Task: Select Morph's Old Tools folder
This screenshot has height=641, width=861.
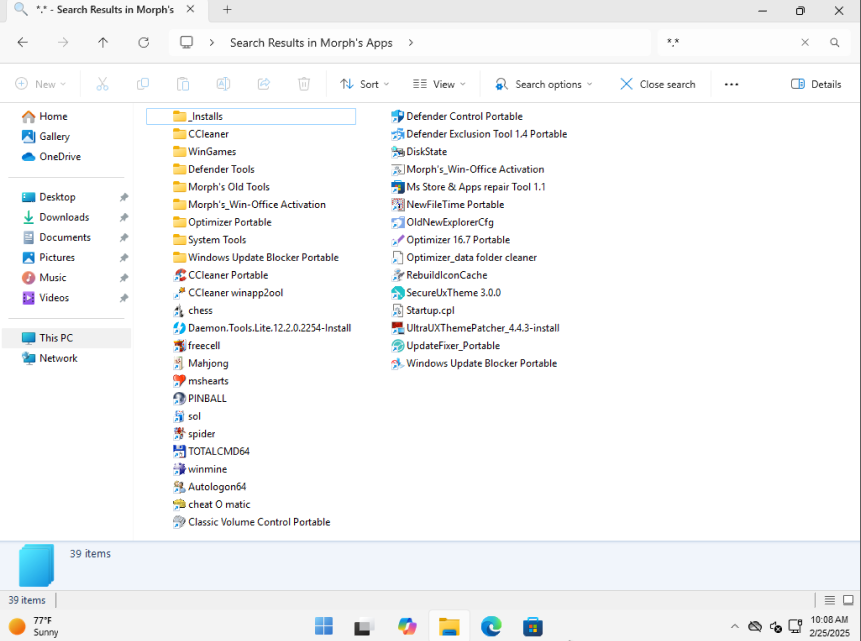Action: click(221, 187)
